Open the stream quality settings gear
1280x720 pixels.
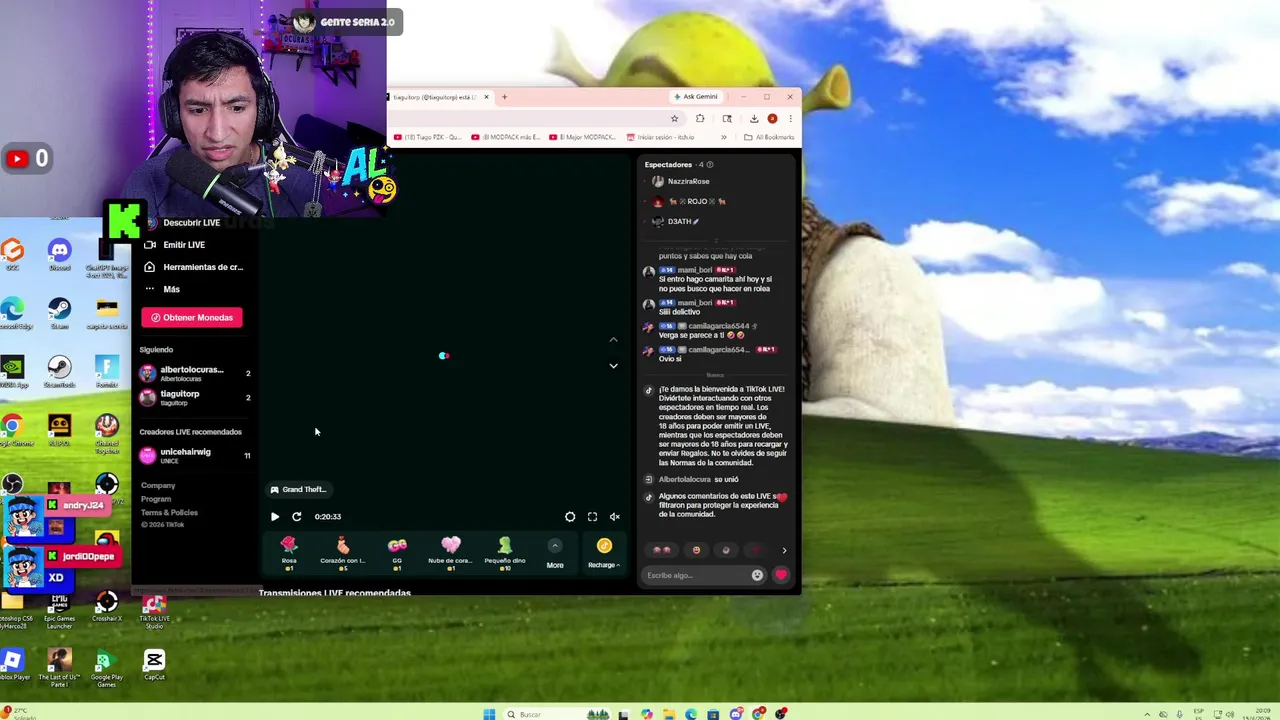570,517
